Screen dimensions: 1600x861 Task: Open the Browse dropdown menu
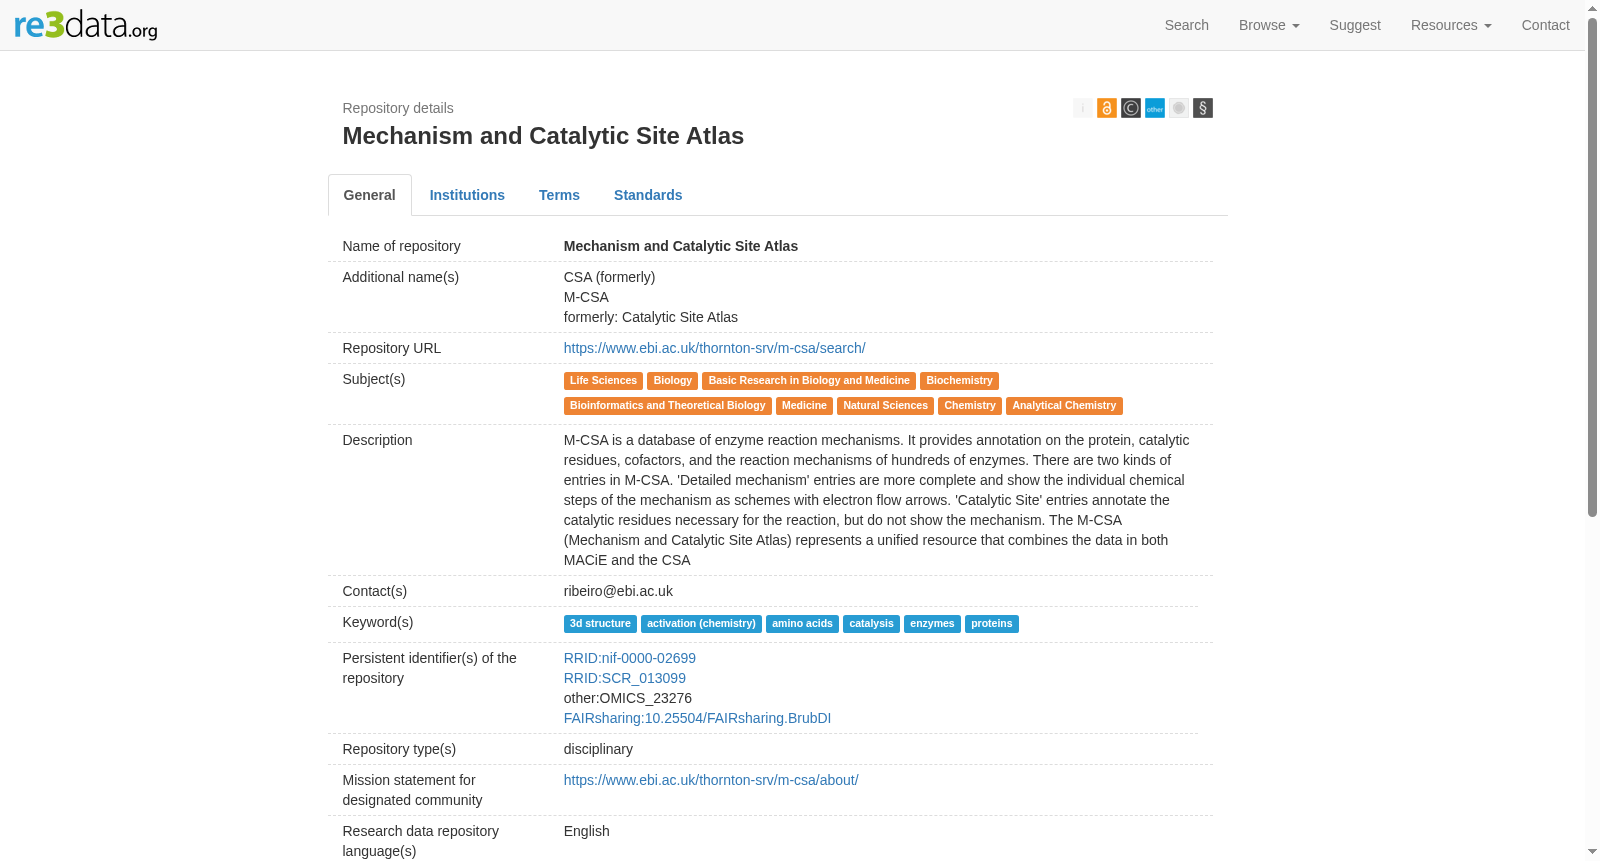[x=1269, y=25]
